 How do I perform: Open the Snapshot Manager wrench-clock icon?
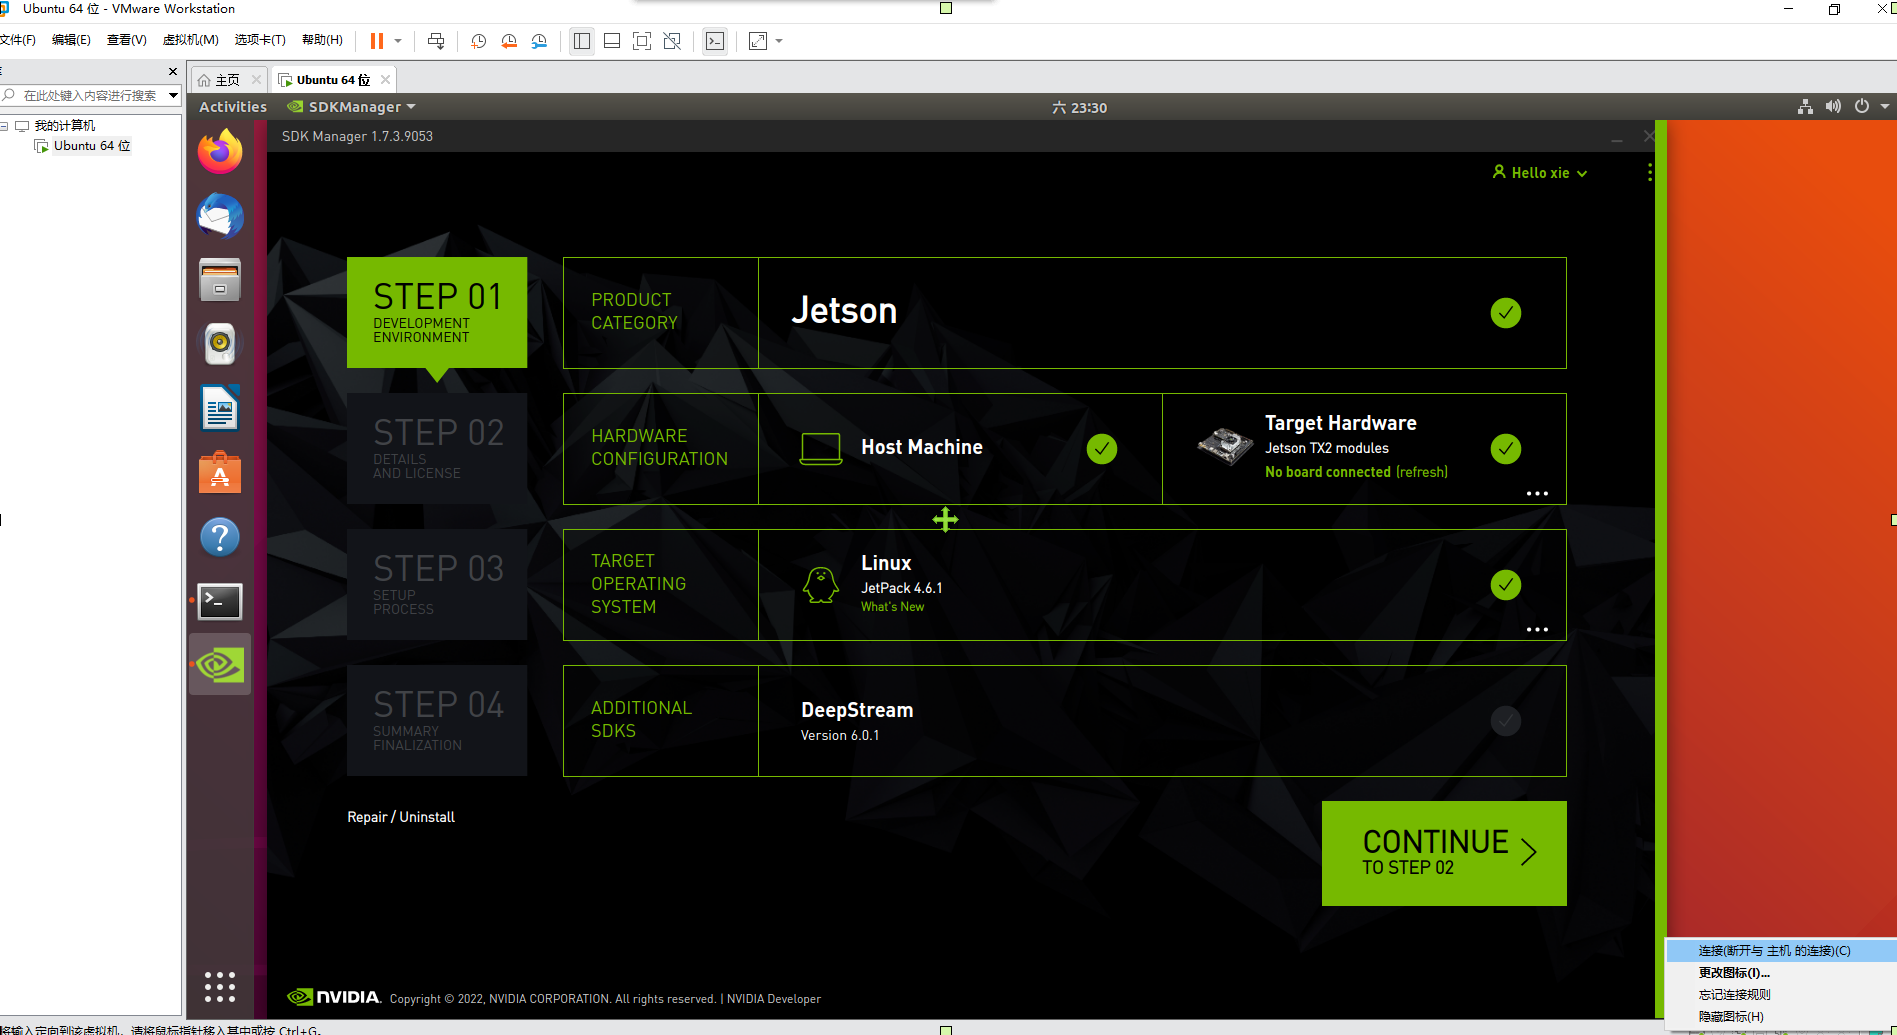pos(539,41)
